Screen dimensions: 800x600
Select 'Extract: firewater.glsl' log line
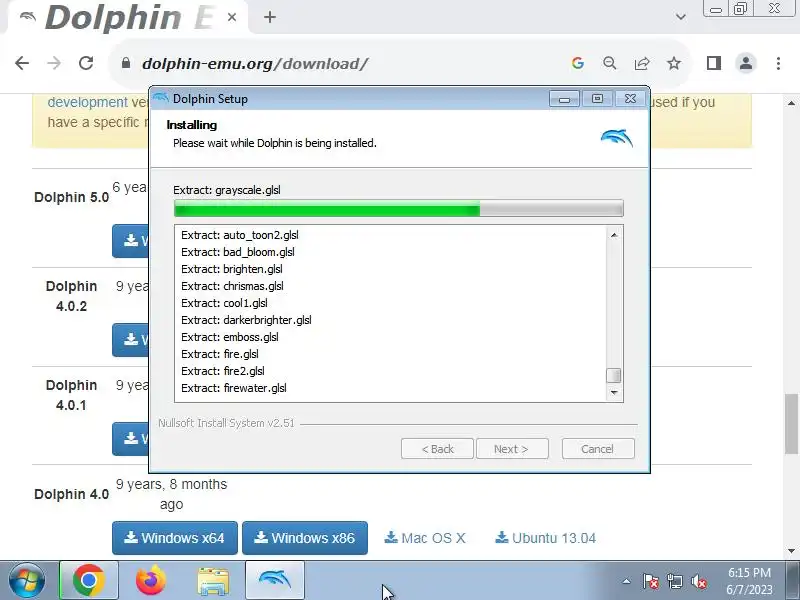click(234, 388)
